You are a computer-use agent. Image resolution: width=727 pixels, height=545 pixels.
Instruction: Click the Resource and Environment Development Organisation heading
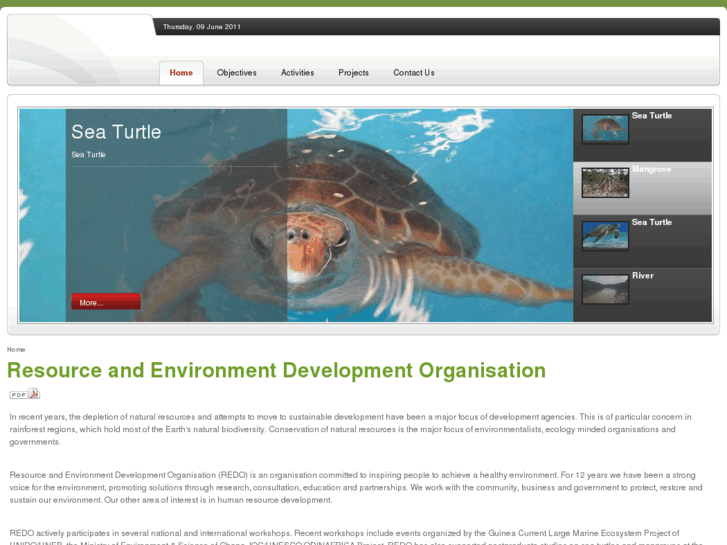(x=276, y=371)
